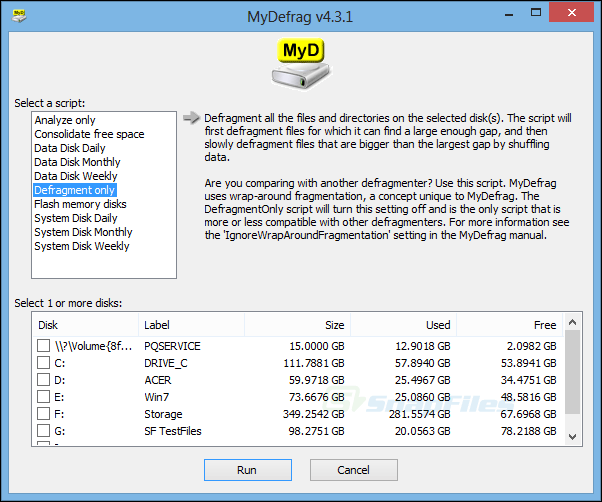Image resolution: width=602 pixels, height=502 pixels.
Task: Sort disks by Used column header
Action: tap(403, 325)
